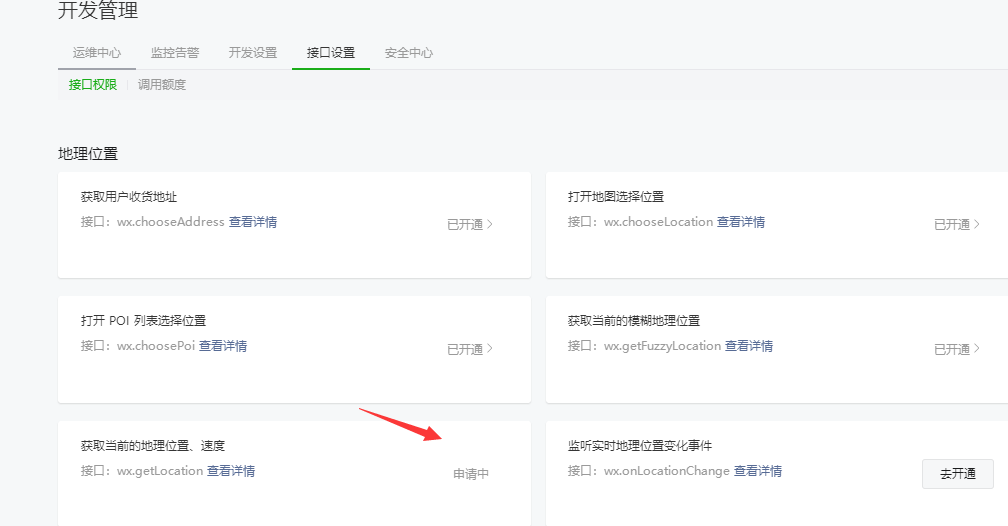1008x526 pixels.
Task: Open 查看详情 link for wx.chooseLocation
Action: [741, 222]
